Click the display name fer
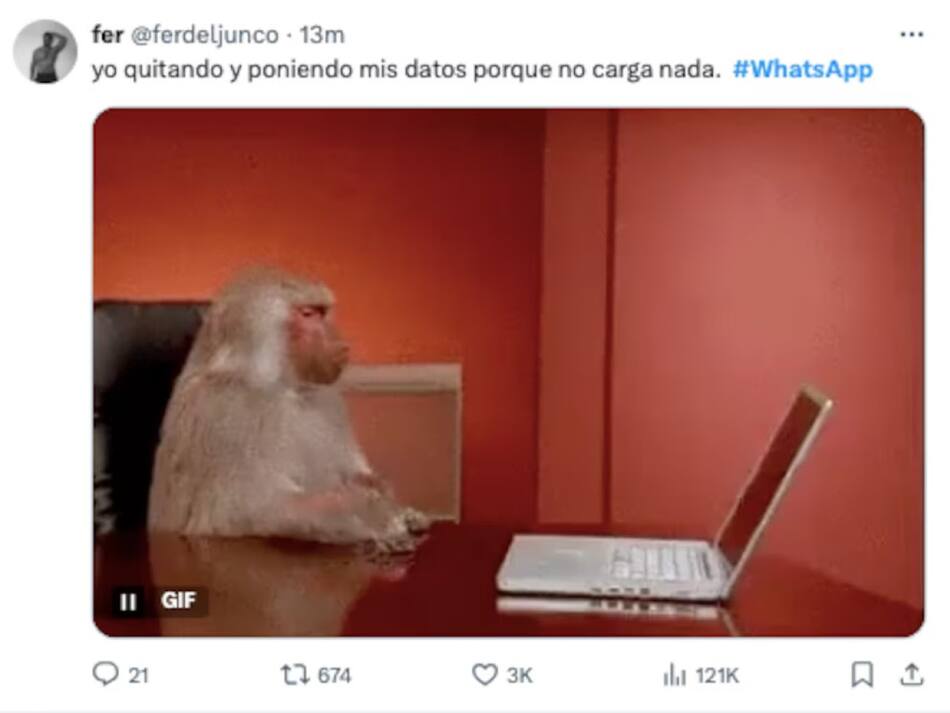950x713 pixels. coord(107,35)
